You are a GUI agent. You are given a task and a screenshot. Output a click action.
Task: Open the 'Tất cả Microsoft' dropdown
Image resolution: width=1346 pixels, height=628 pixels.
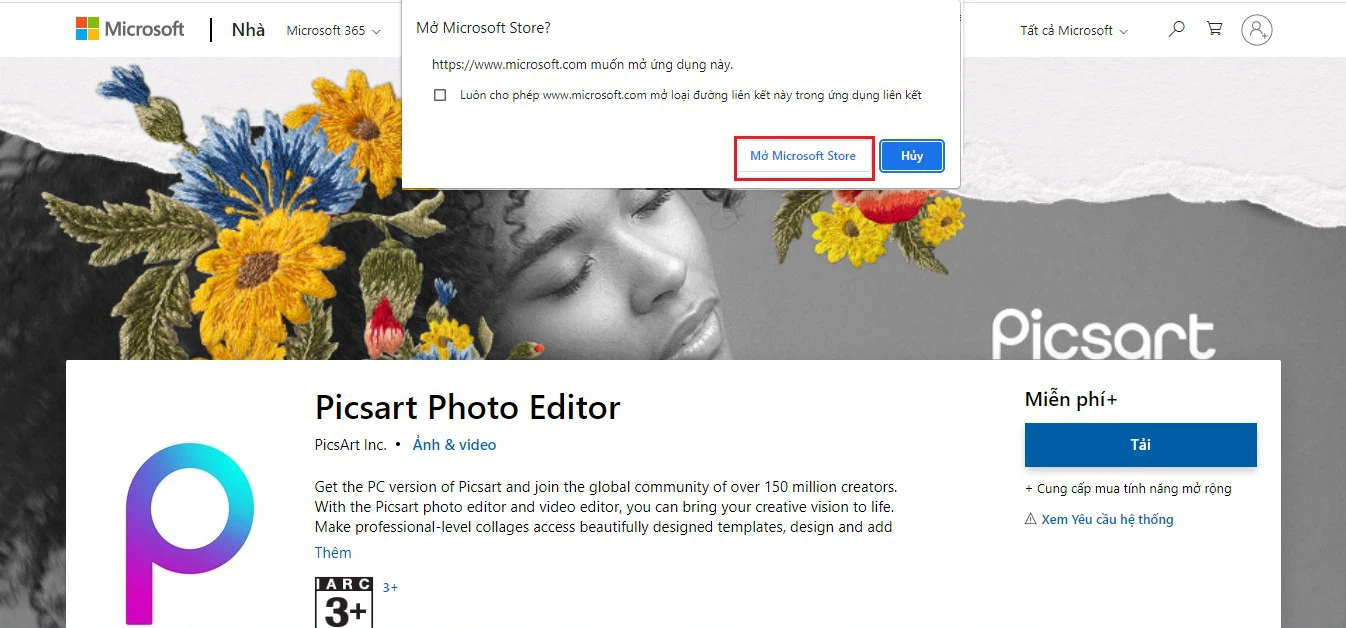pyautogui.click(x=1073, y=30)
